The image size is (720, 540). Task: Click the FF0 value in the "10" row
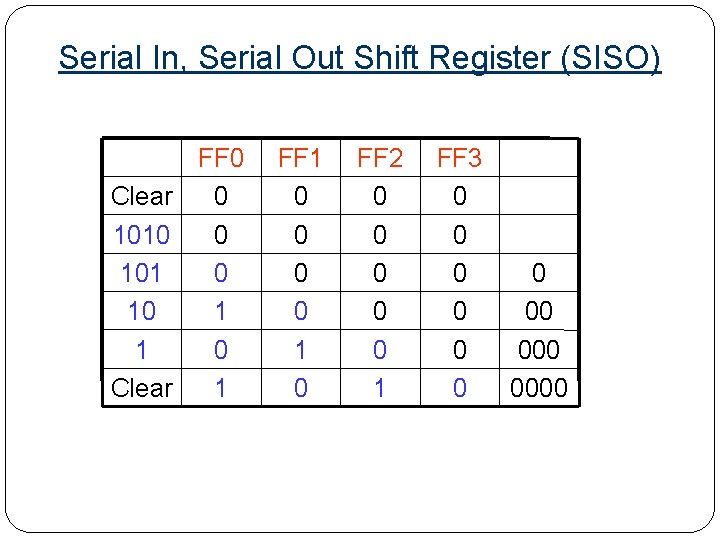(221, 311)
